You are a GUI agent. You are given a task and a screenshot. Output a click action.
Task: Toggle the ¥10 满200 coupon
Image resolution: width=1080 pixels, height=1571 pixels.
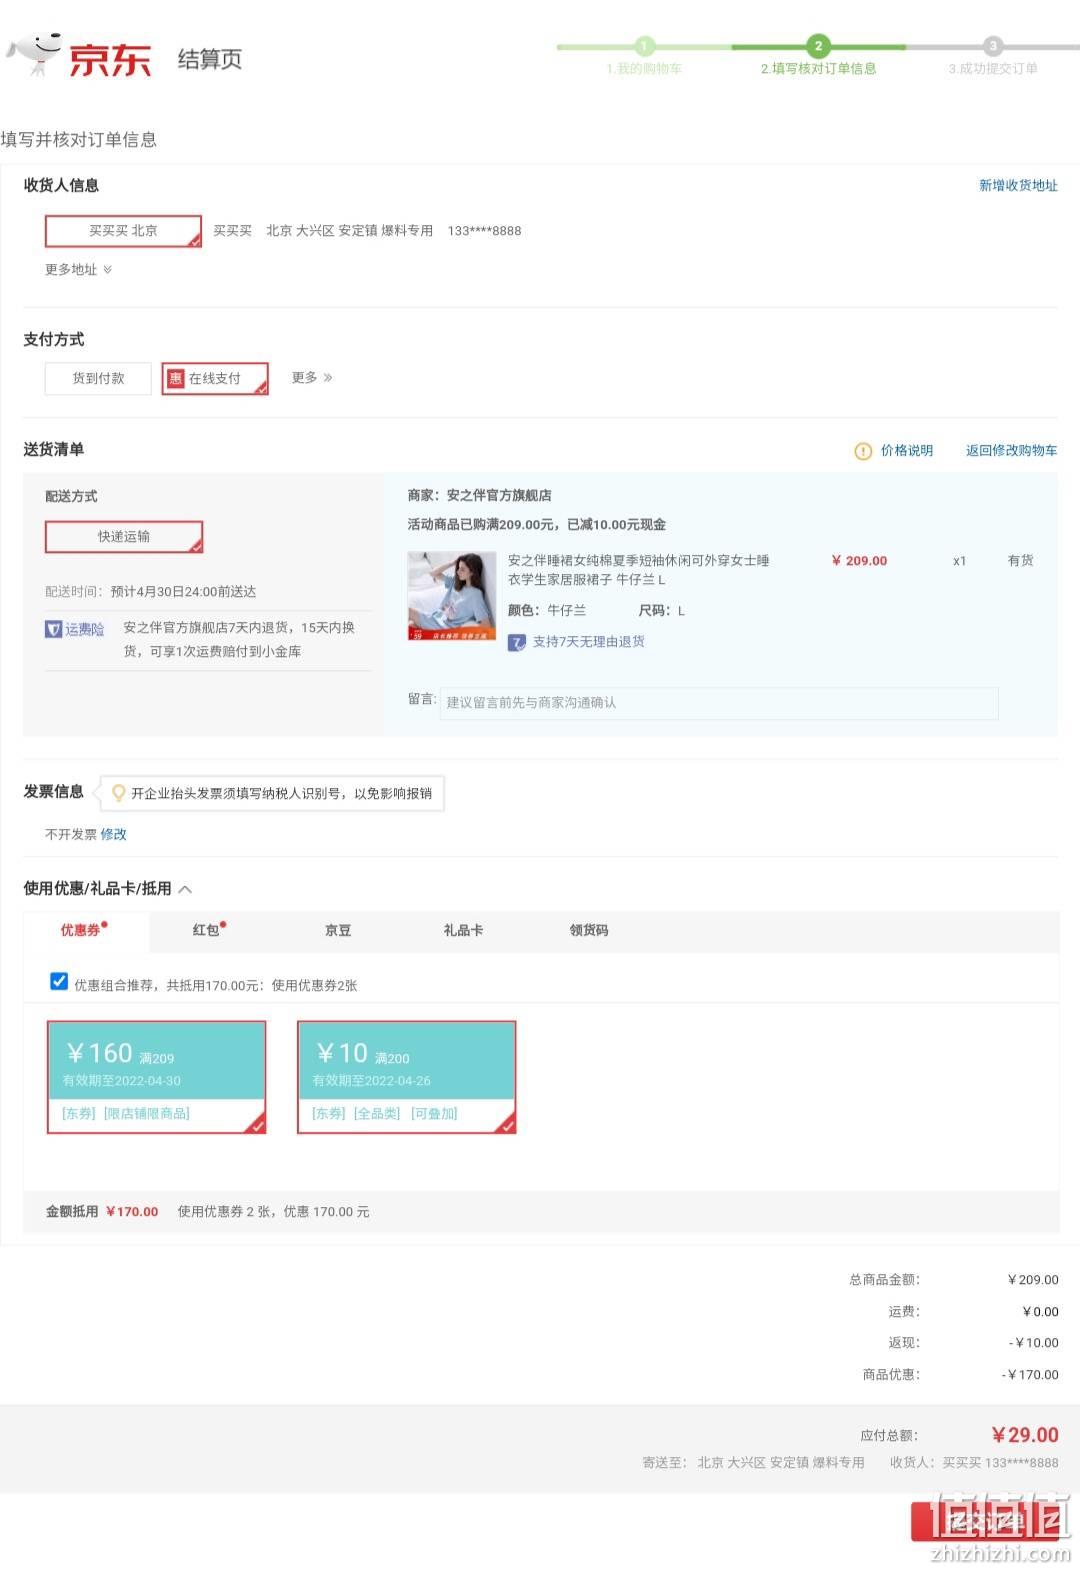(407, 1077)
